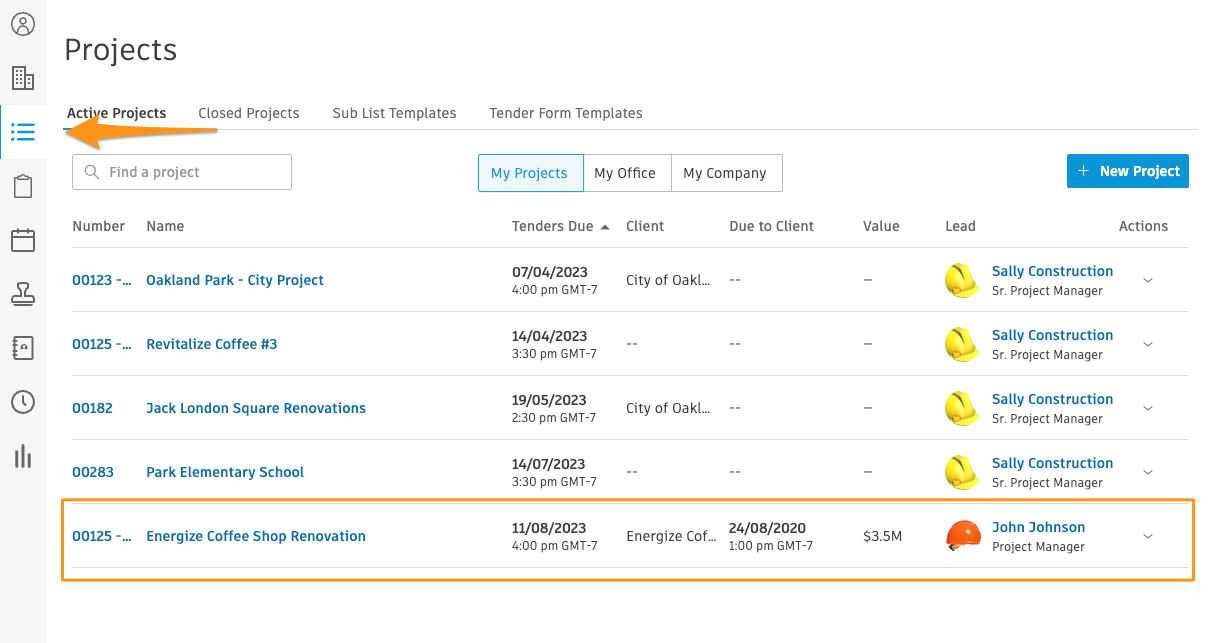Open the clipboard icon in sidebar
Screen dimensions: 1211x643
pyautogui.click(x=23, y=186)
